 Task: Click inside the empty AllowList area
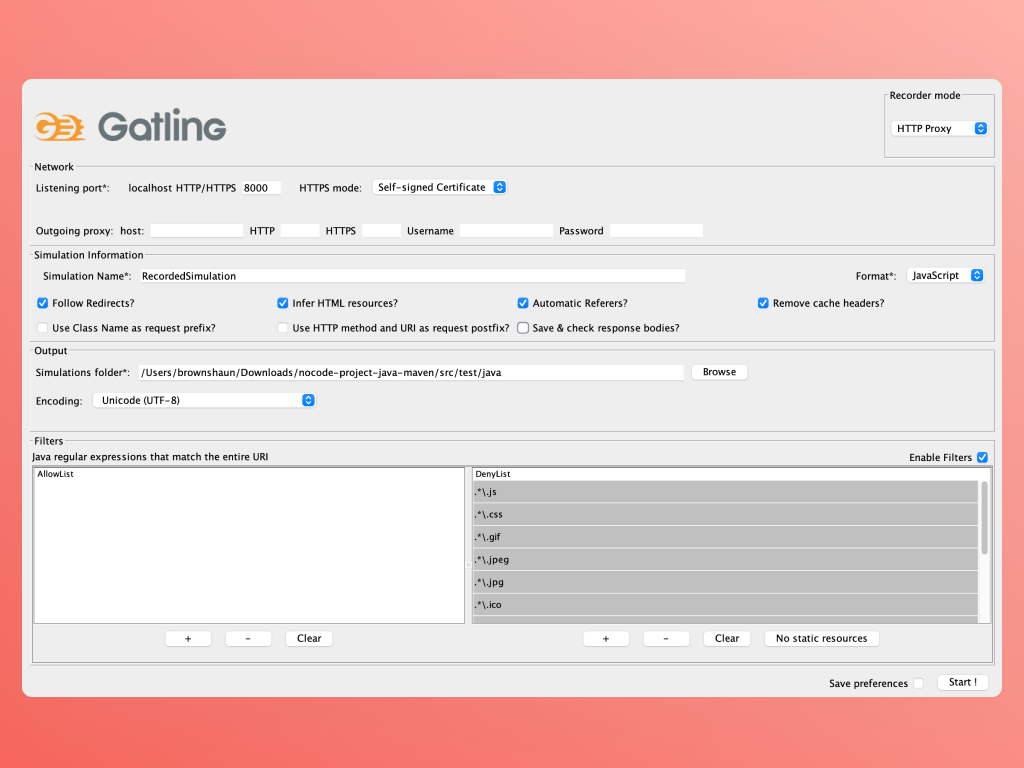pos(249,551)
